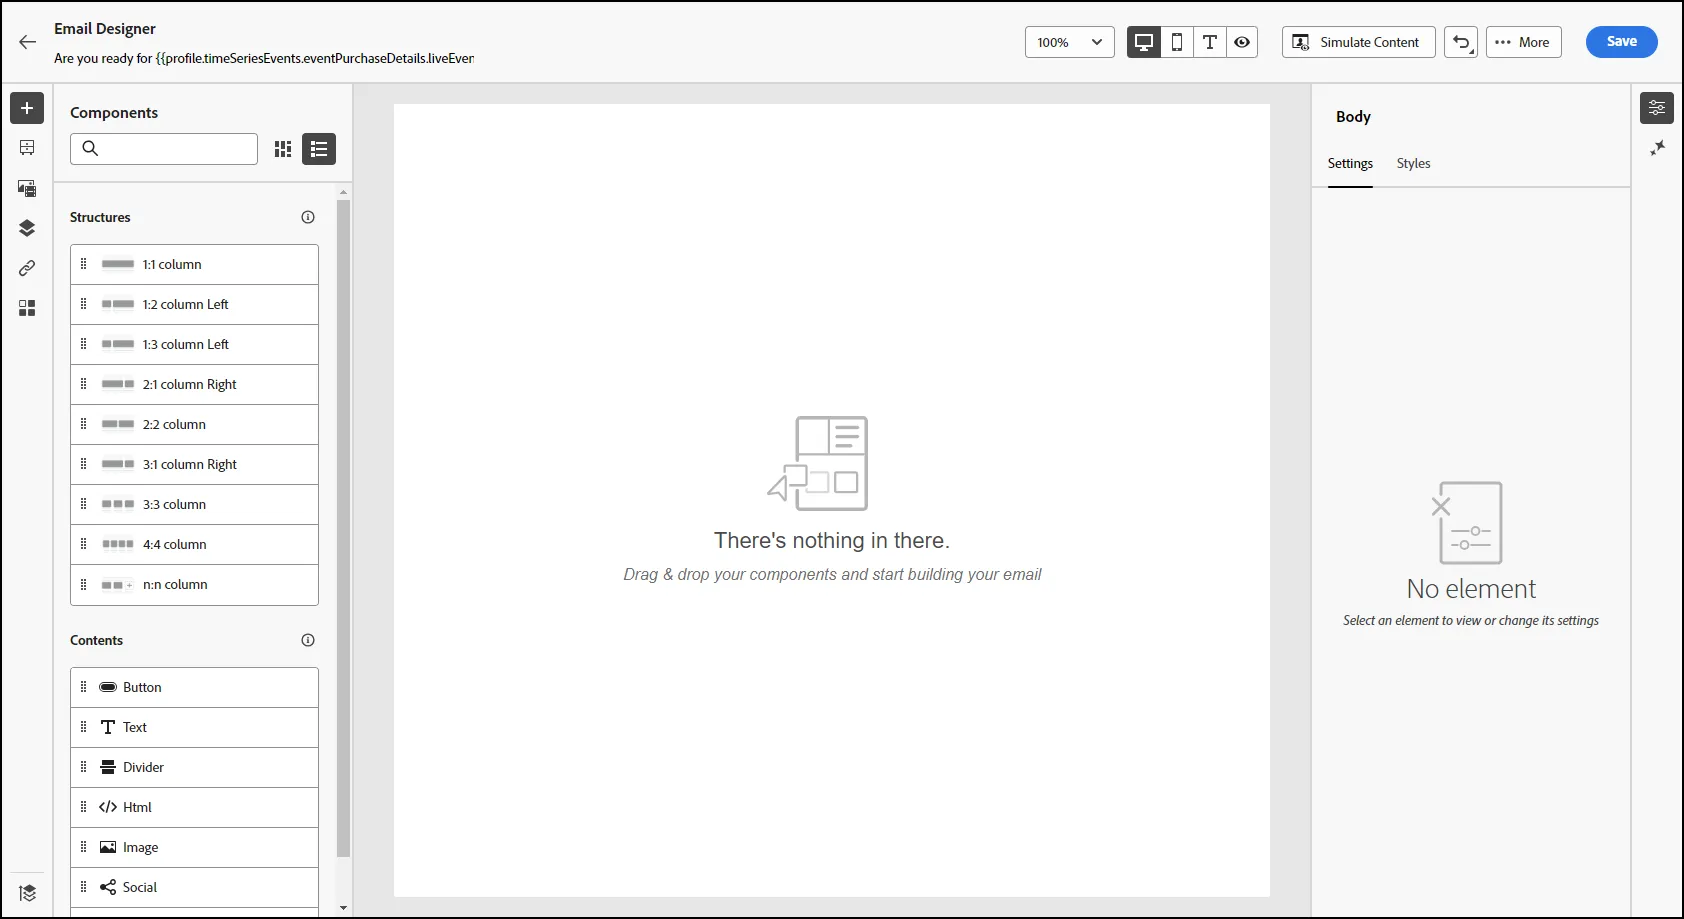Viewport: 1684px width, 919px height.
Task: Select the Button content component
Action: (194, 688)
